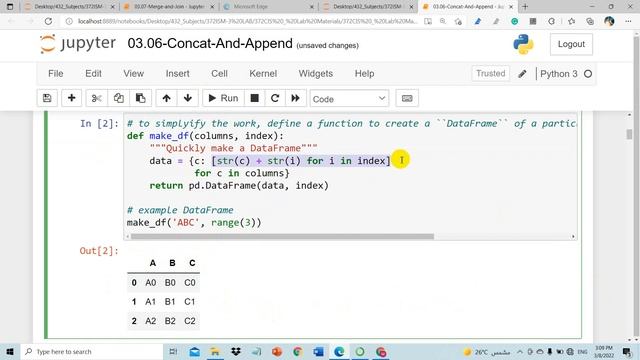This screenshot has width=640, height=360.
Task: Open the browser profile avatar
Action: point(609,21)
